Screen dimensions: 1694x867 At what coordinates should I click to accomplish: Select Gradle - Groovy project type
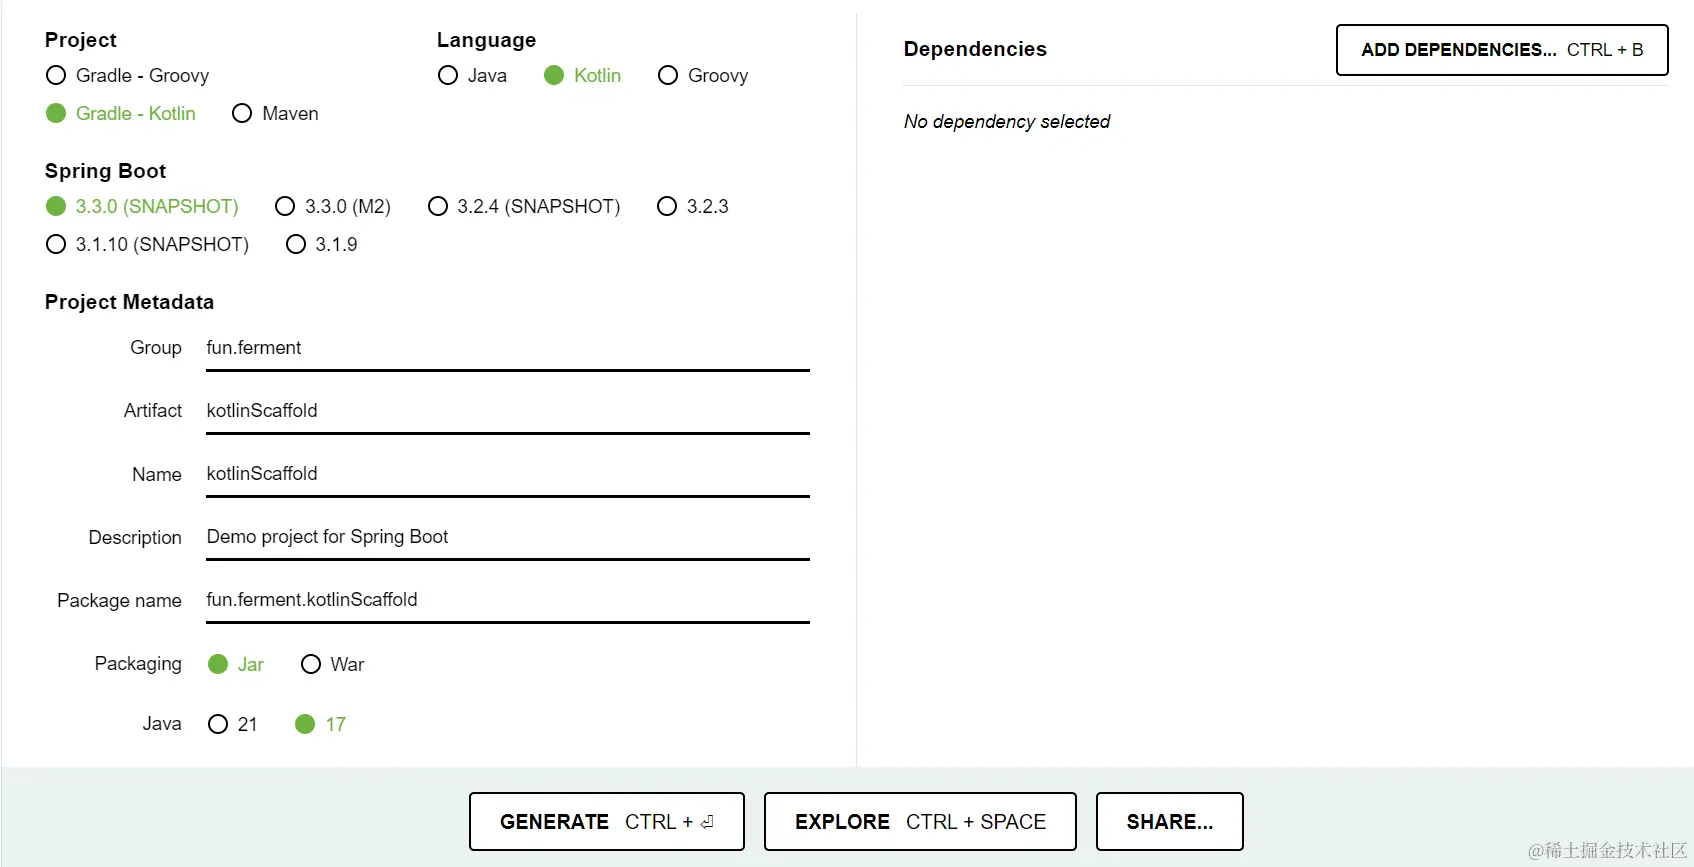(x=127, y=76)
